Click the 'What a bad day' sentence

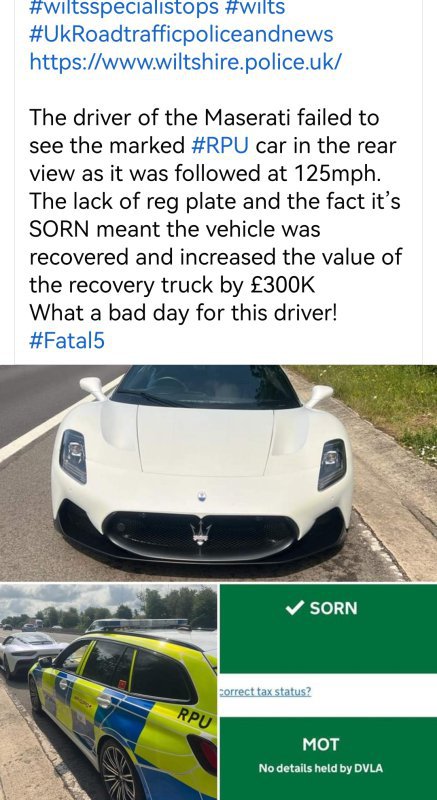[184, 313]
